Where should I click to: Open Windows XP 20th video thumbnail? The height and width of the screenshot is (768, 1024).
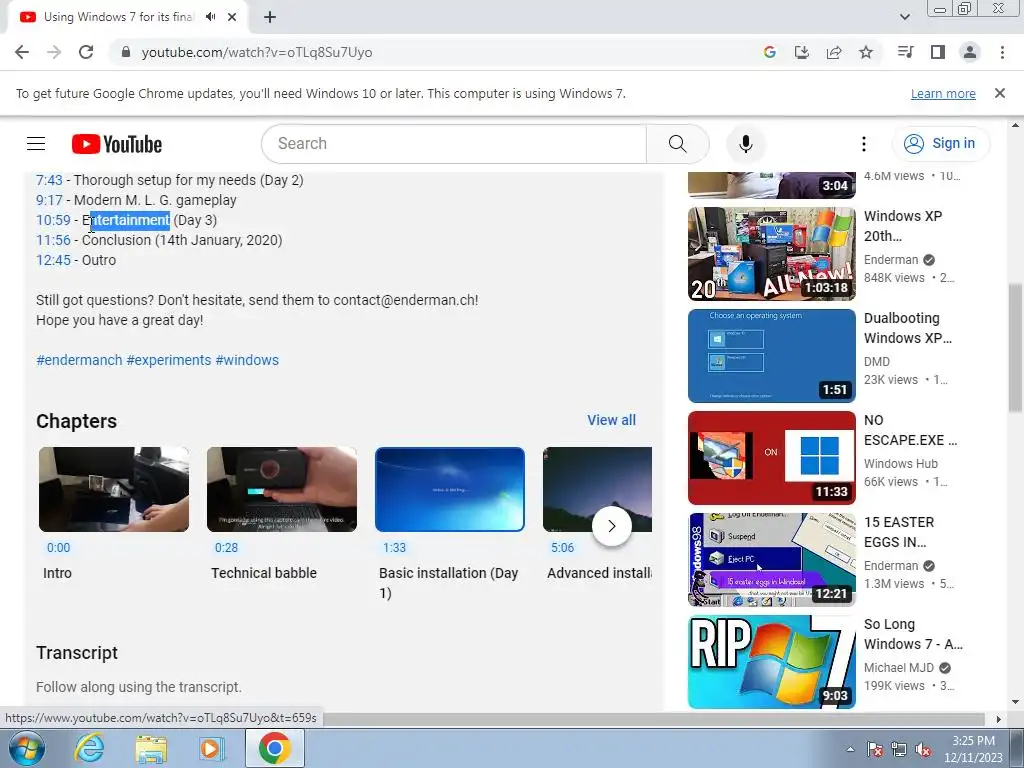point(772,254)
